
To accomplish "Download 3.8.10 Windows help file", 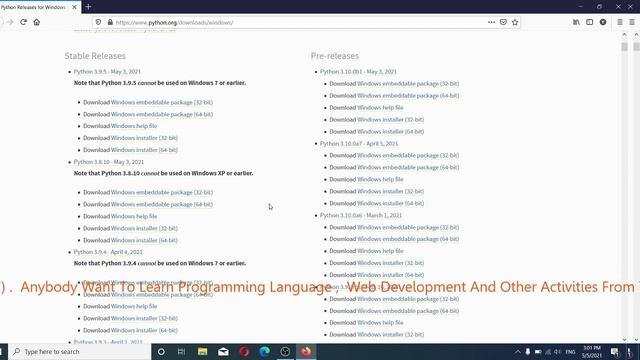I will point(134,216).
